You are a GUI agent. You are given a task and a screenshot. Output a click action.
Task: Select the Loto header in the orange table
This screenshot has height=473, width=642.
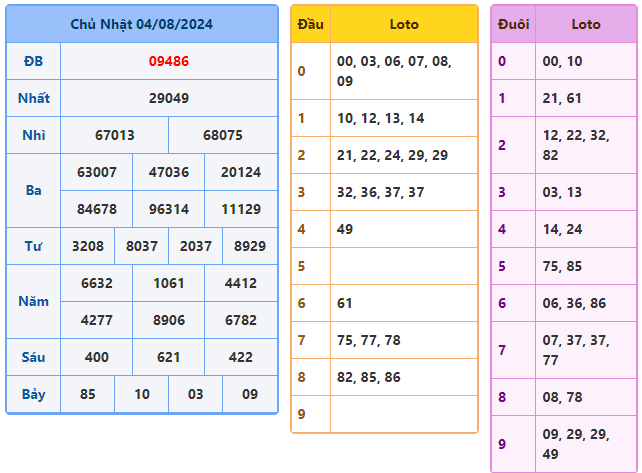403,24
